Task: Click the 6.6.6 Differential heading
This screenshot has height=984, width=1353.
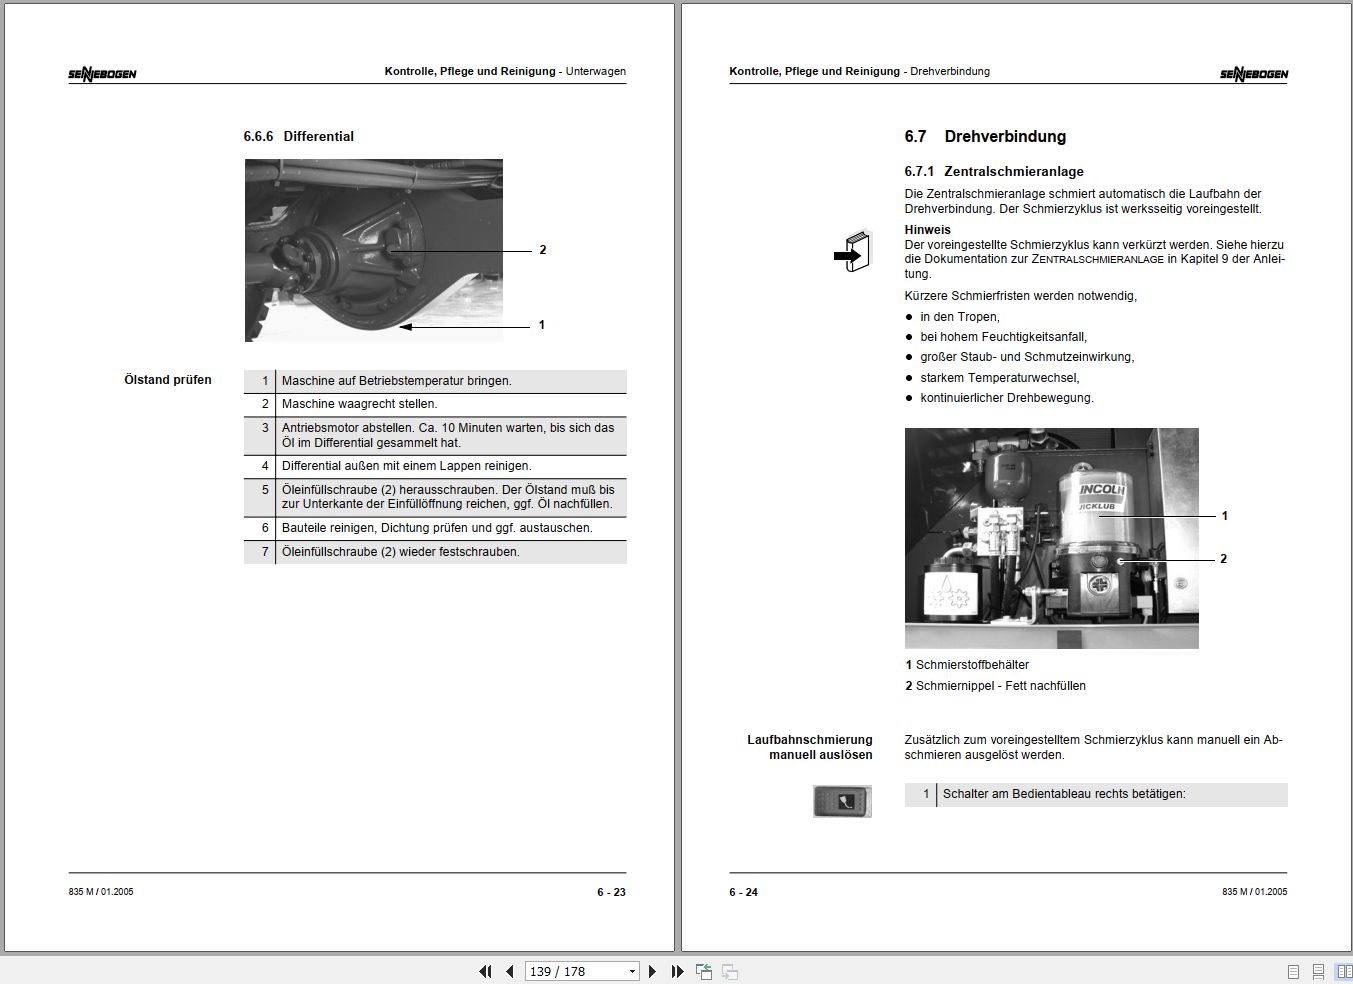Action: (298, 136)
